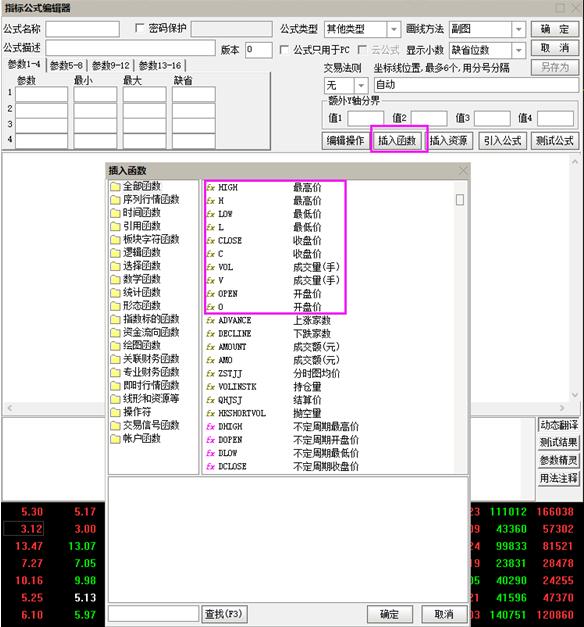Image resolution: width=584 pixels, height=627 pixels.
Task: Click the 查找(F3) button
Action: [x=224, y=614]
